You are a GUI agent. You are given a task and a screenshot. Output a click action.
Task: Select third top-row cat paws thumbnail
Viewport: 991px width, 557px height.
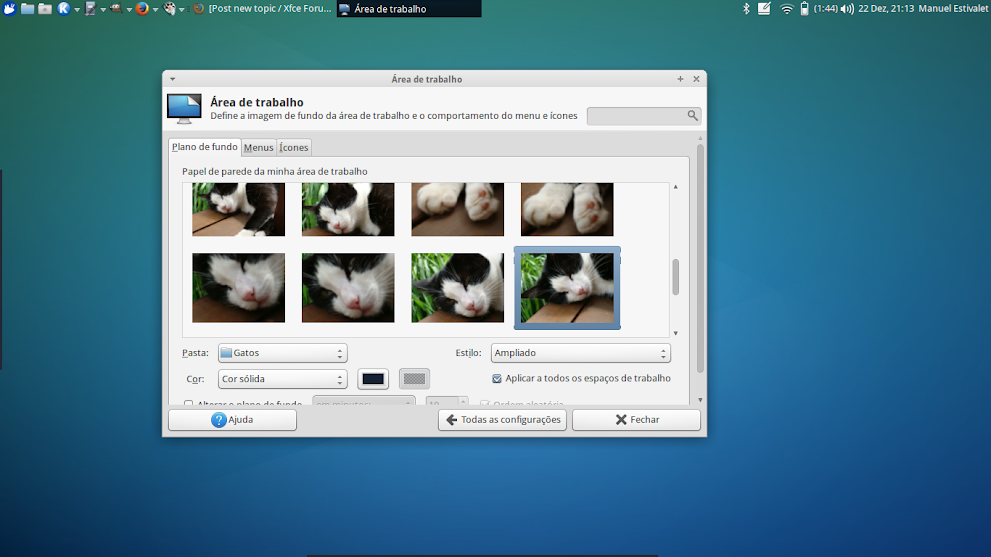coord(458,209)
